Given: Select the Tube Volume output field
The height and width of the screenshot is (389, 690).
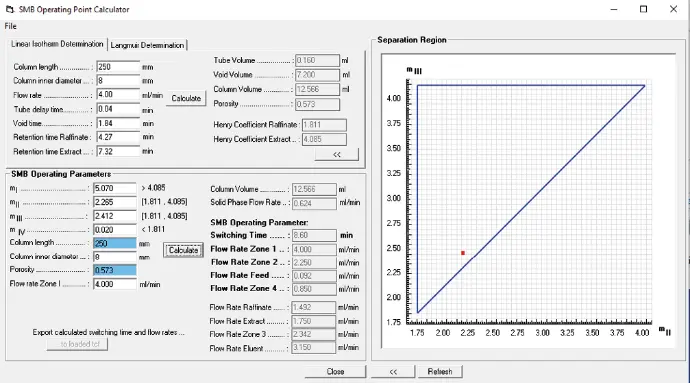Looking at the screenshot, I should 317,60.
